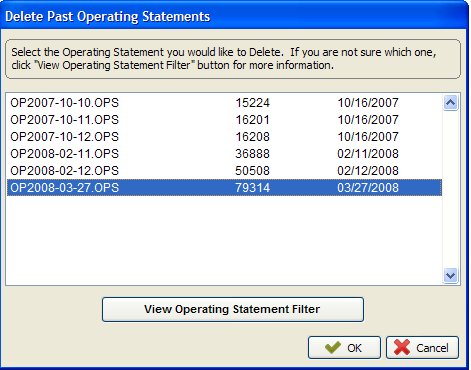Click size value 15224 in first row
This screenshot has width=471, height=370.
[x=252, y=103]
